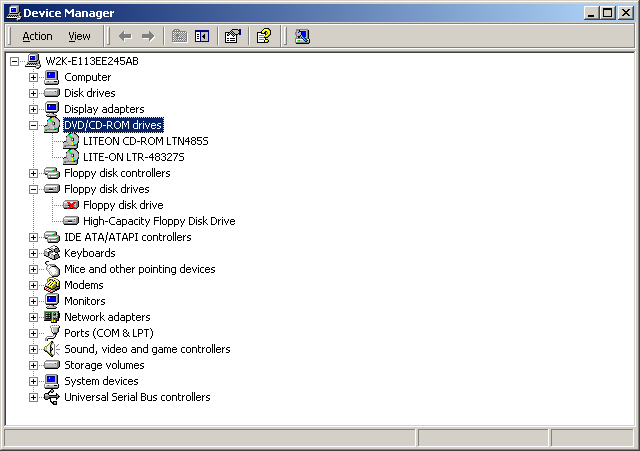The height and width of the screenshot is (451, 640).
Task: Expand Universal Serial Bus controllers
Action: pos(33,397)
